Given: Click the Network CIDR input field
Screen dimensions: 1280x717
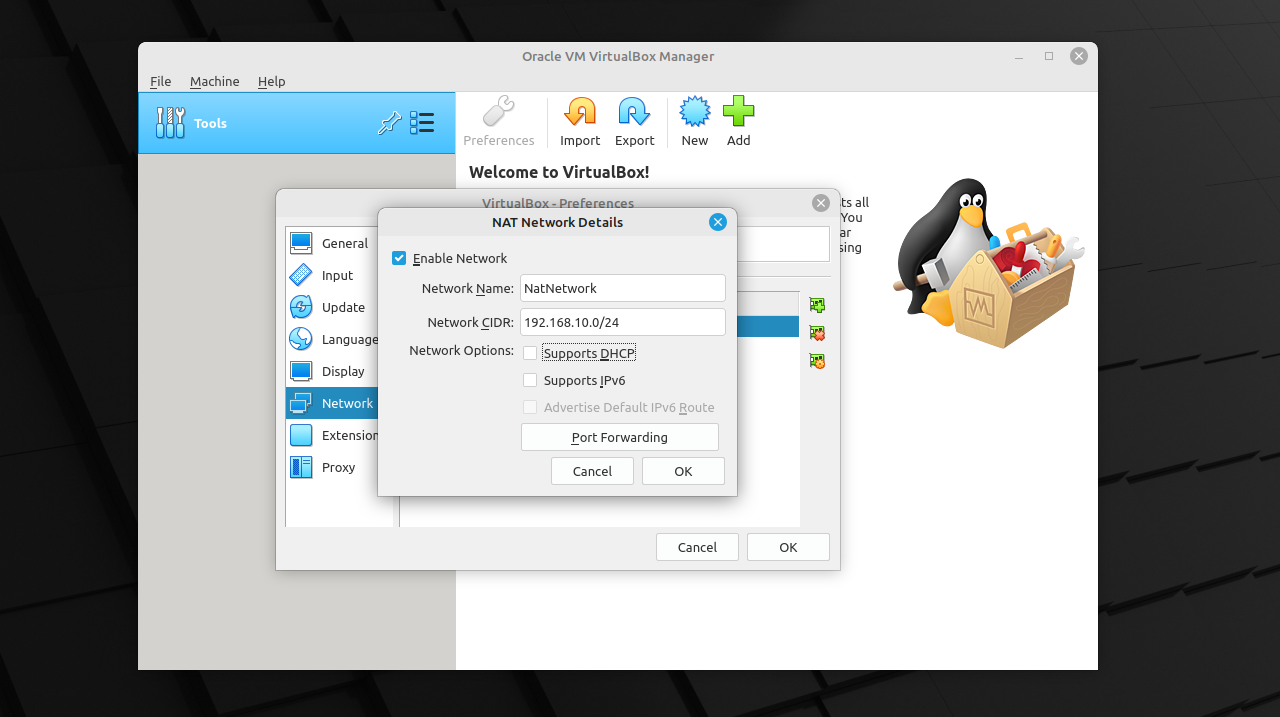Looking at the screenshot, I should click(623, 322).
